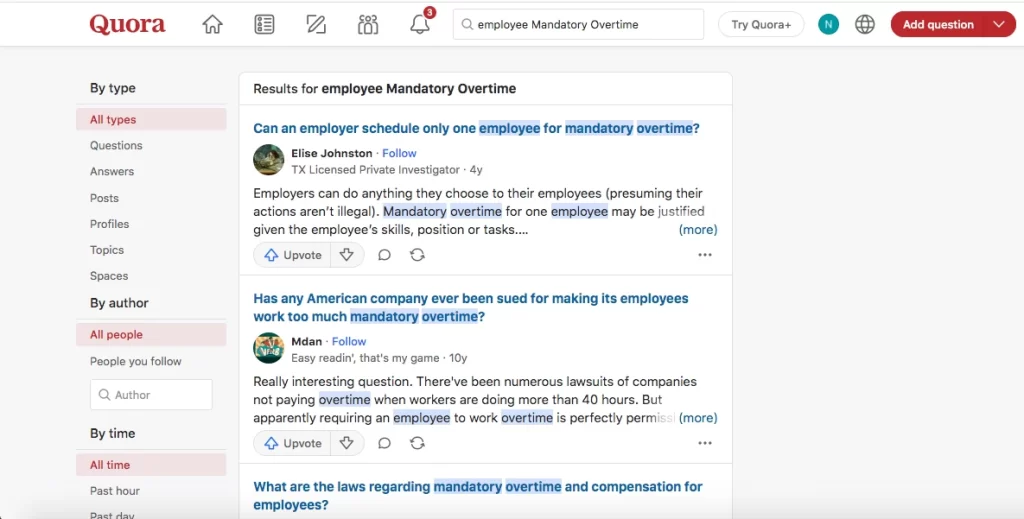Screen dimensions: 1024x519
Task: Click 'Results for employee Mandatory Overtime' heading
Action: pyautogui.click(x=385, y=89)
